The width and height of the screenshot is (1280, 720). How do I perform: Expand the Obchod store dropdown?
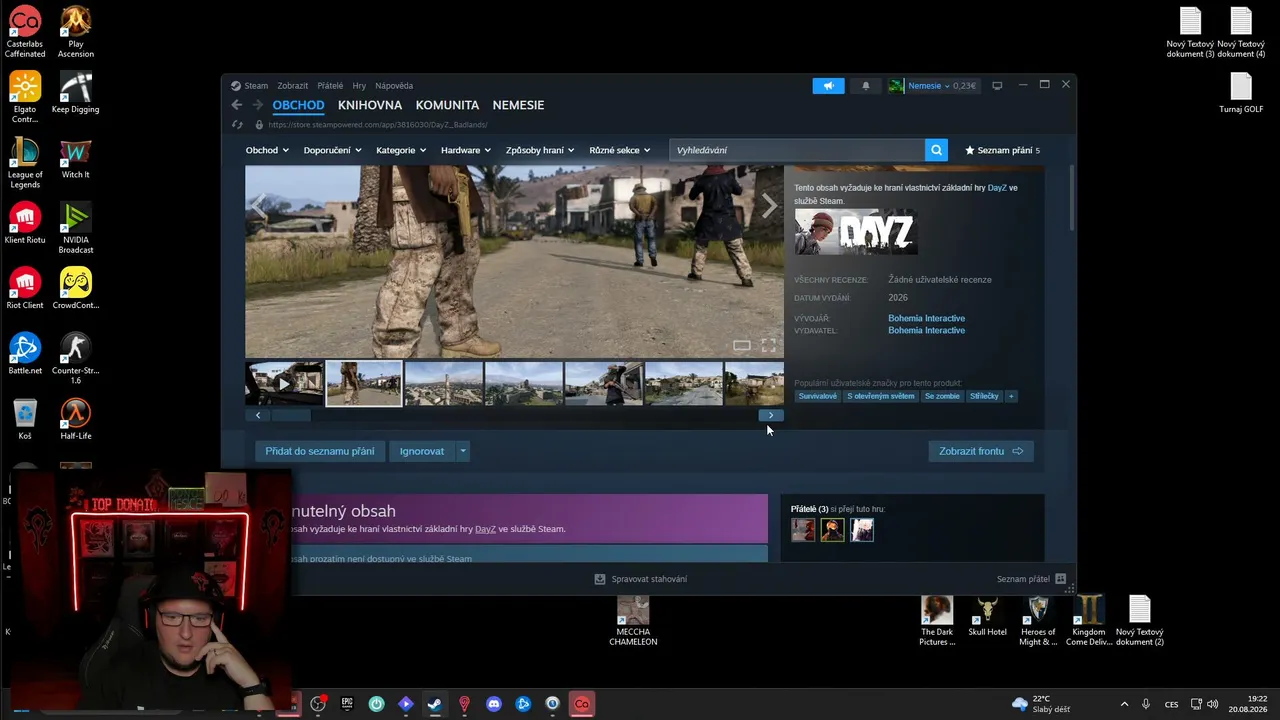267,150
